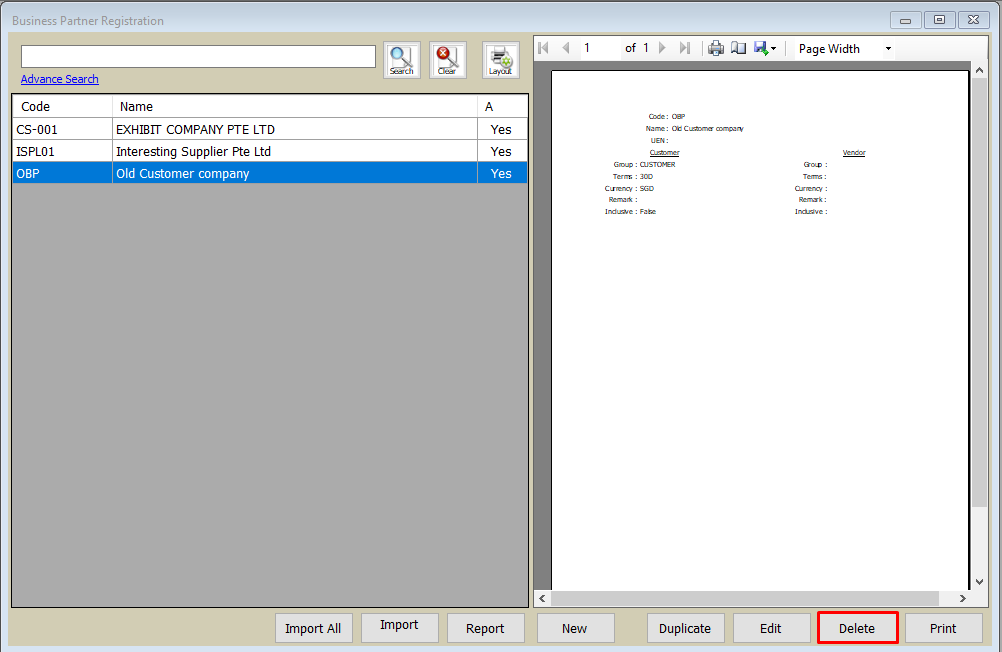Viewport: 1002px width, 652px height.
Task: Click the preview vertical scrollbar down arrow
Action: tap(977, 581)
